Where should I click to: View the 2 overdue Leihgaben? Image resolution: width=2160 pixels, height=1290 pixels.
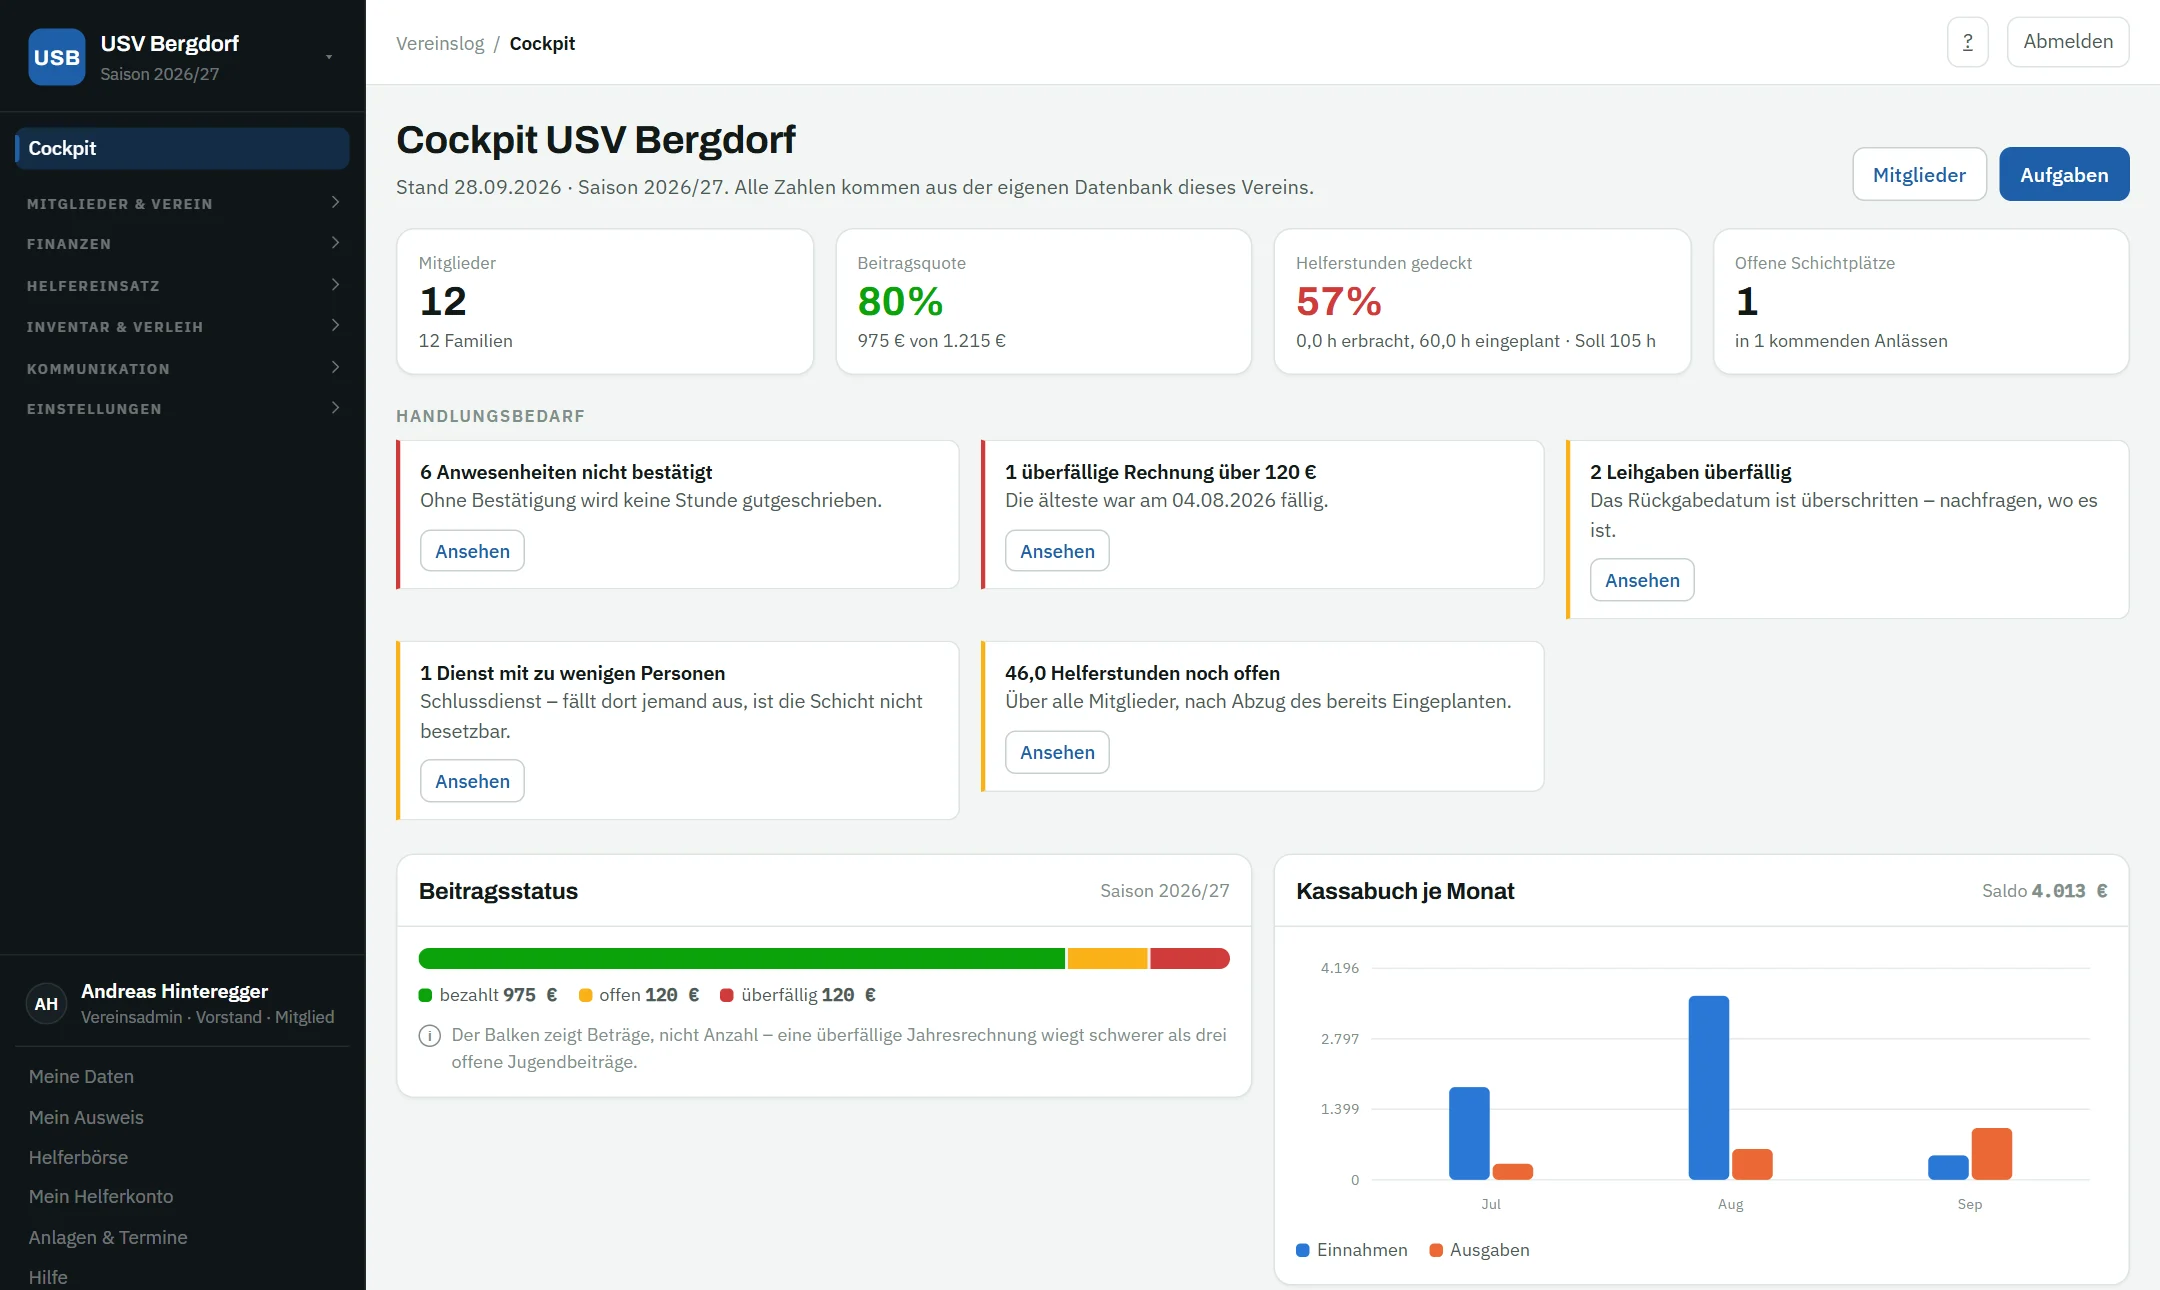point(1642,580)
